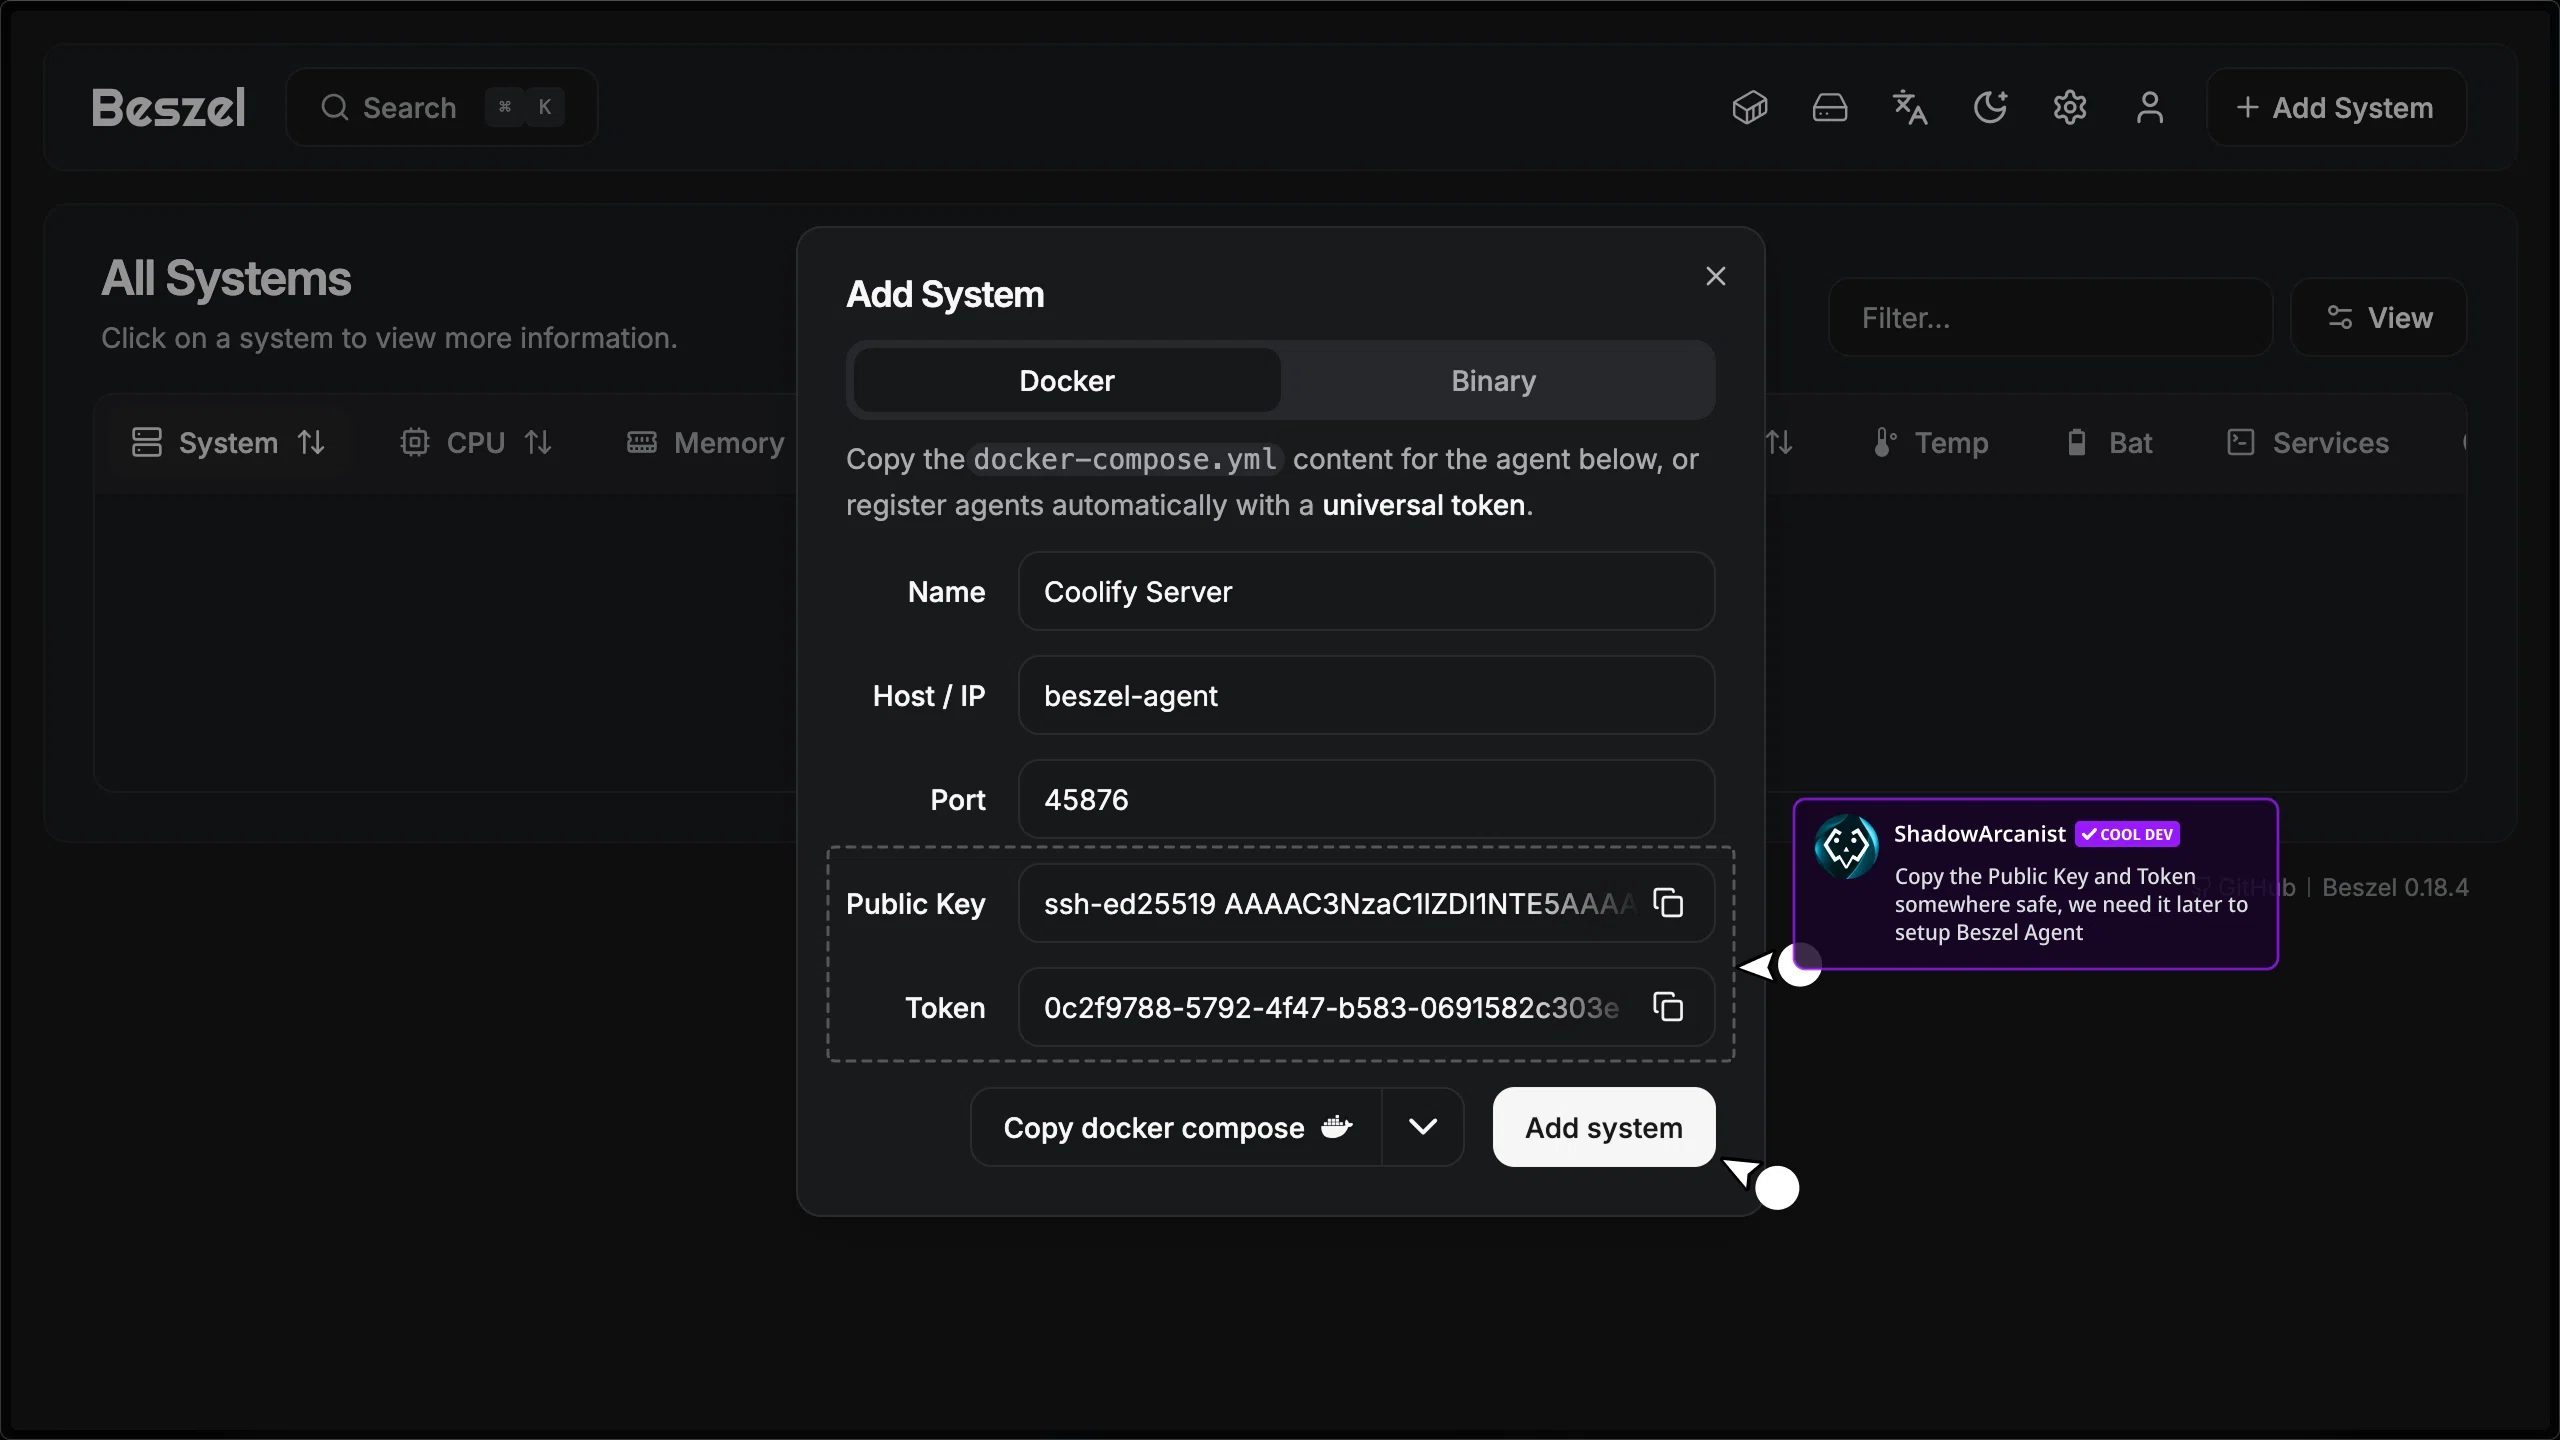Open the user account menu

(2150, 107)
